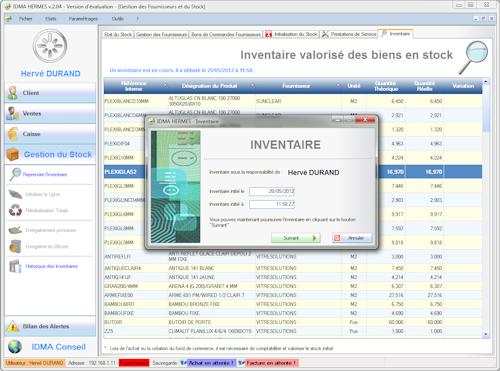Open the Ventes section in the sidebar
500x371 pixels.
click(x=50, y=114)
